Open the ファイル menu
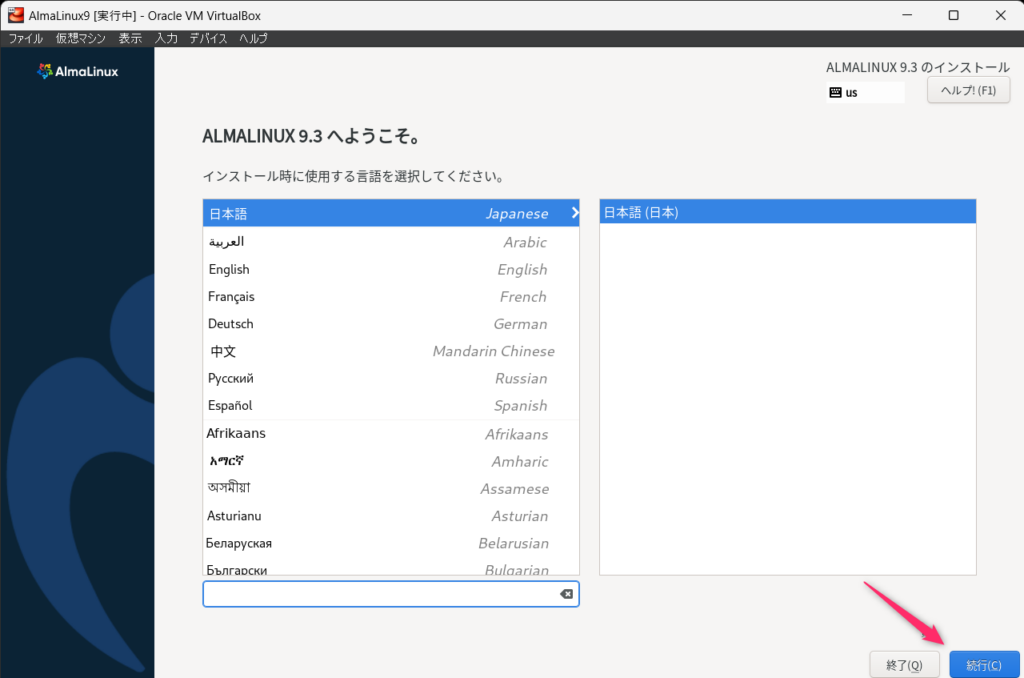 25,39
